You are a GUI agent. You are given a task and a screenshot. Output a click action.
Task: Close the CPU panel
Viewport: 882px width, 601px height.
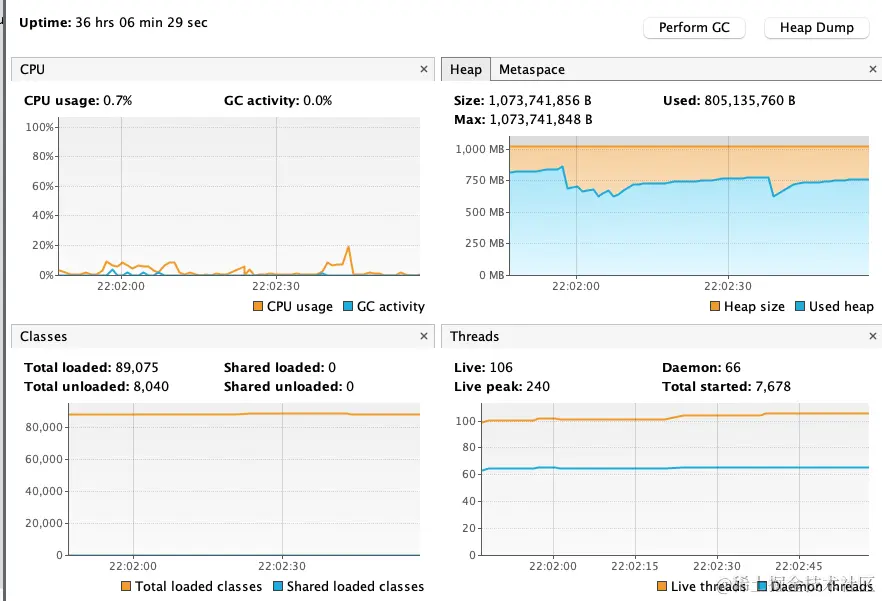tap(424, 70)
